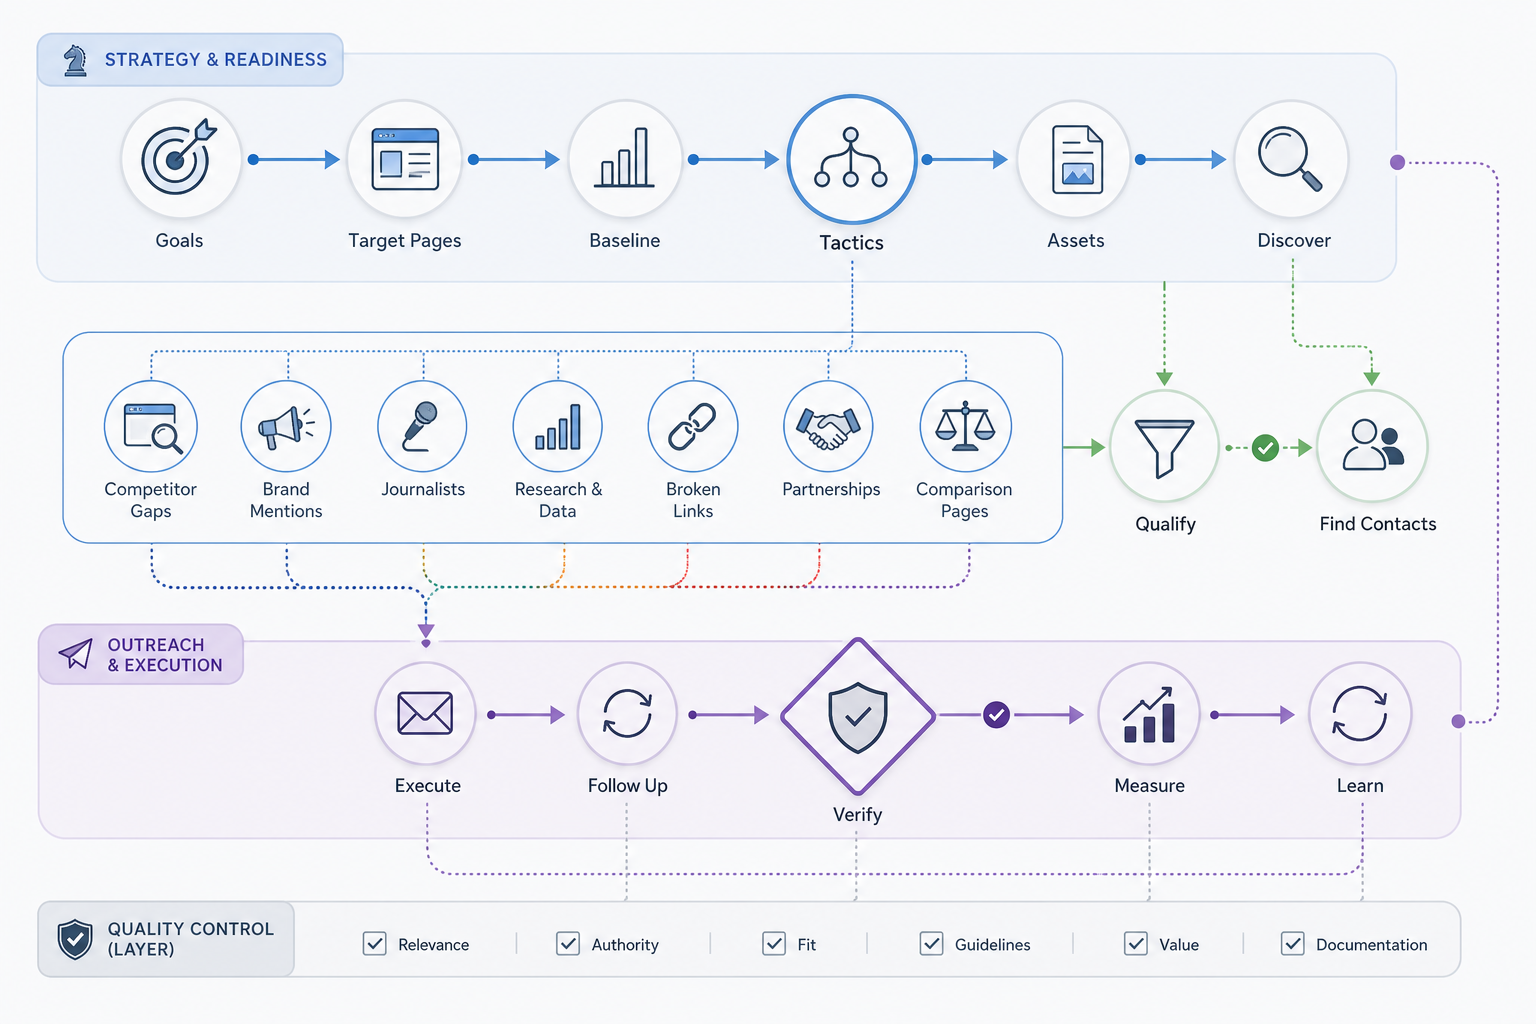The height and width of the screenshot is (1024, 1536).
Task: Click the "Measure" label text
Action: tap(1150, 786)
